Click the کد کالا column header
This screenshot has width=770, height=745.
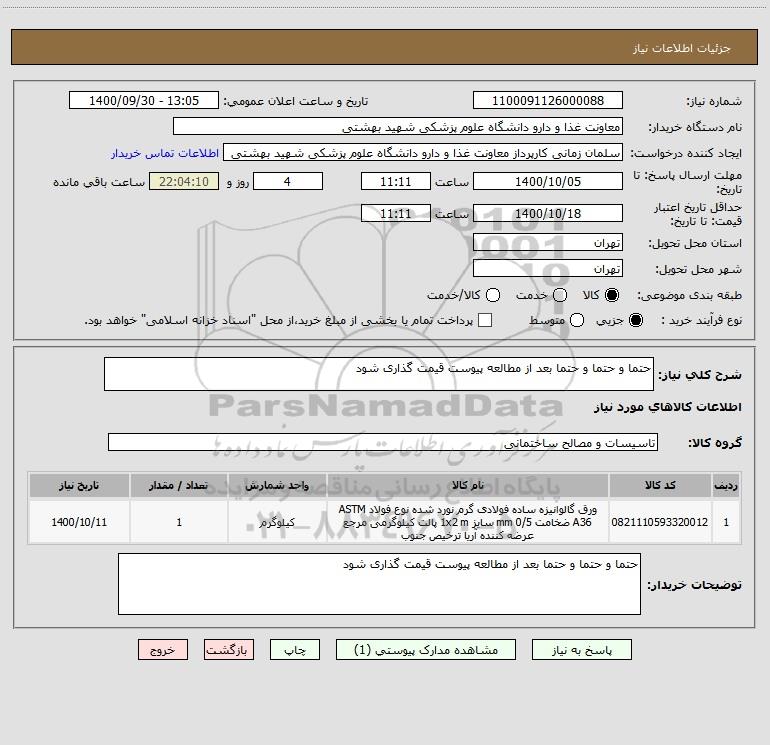(660, 485)
